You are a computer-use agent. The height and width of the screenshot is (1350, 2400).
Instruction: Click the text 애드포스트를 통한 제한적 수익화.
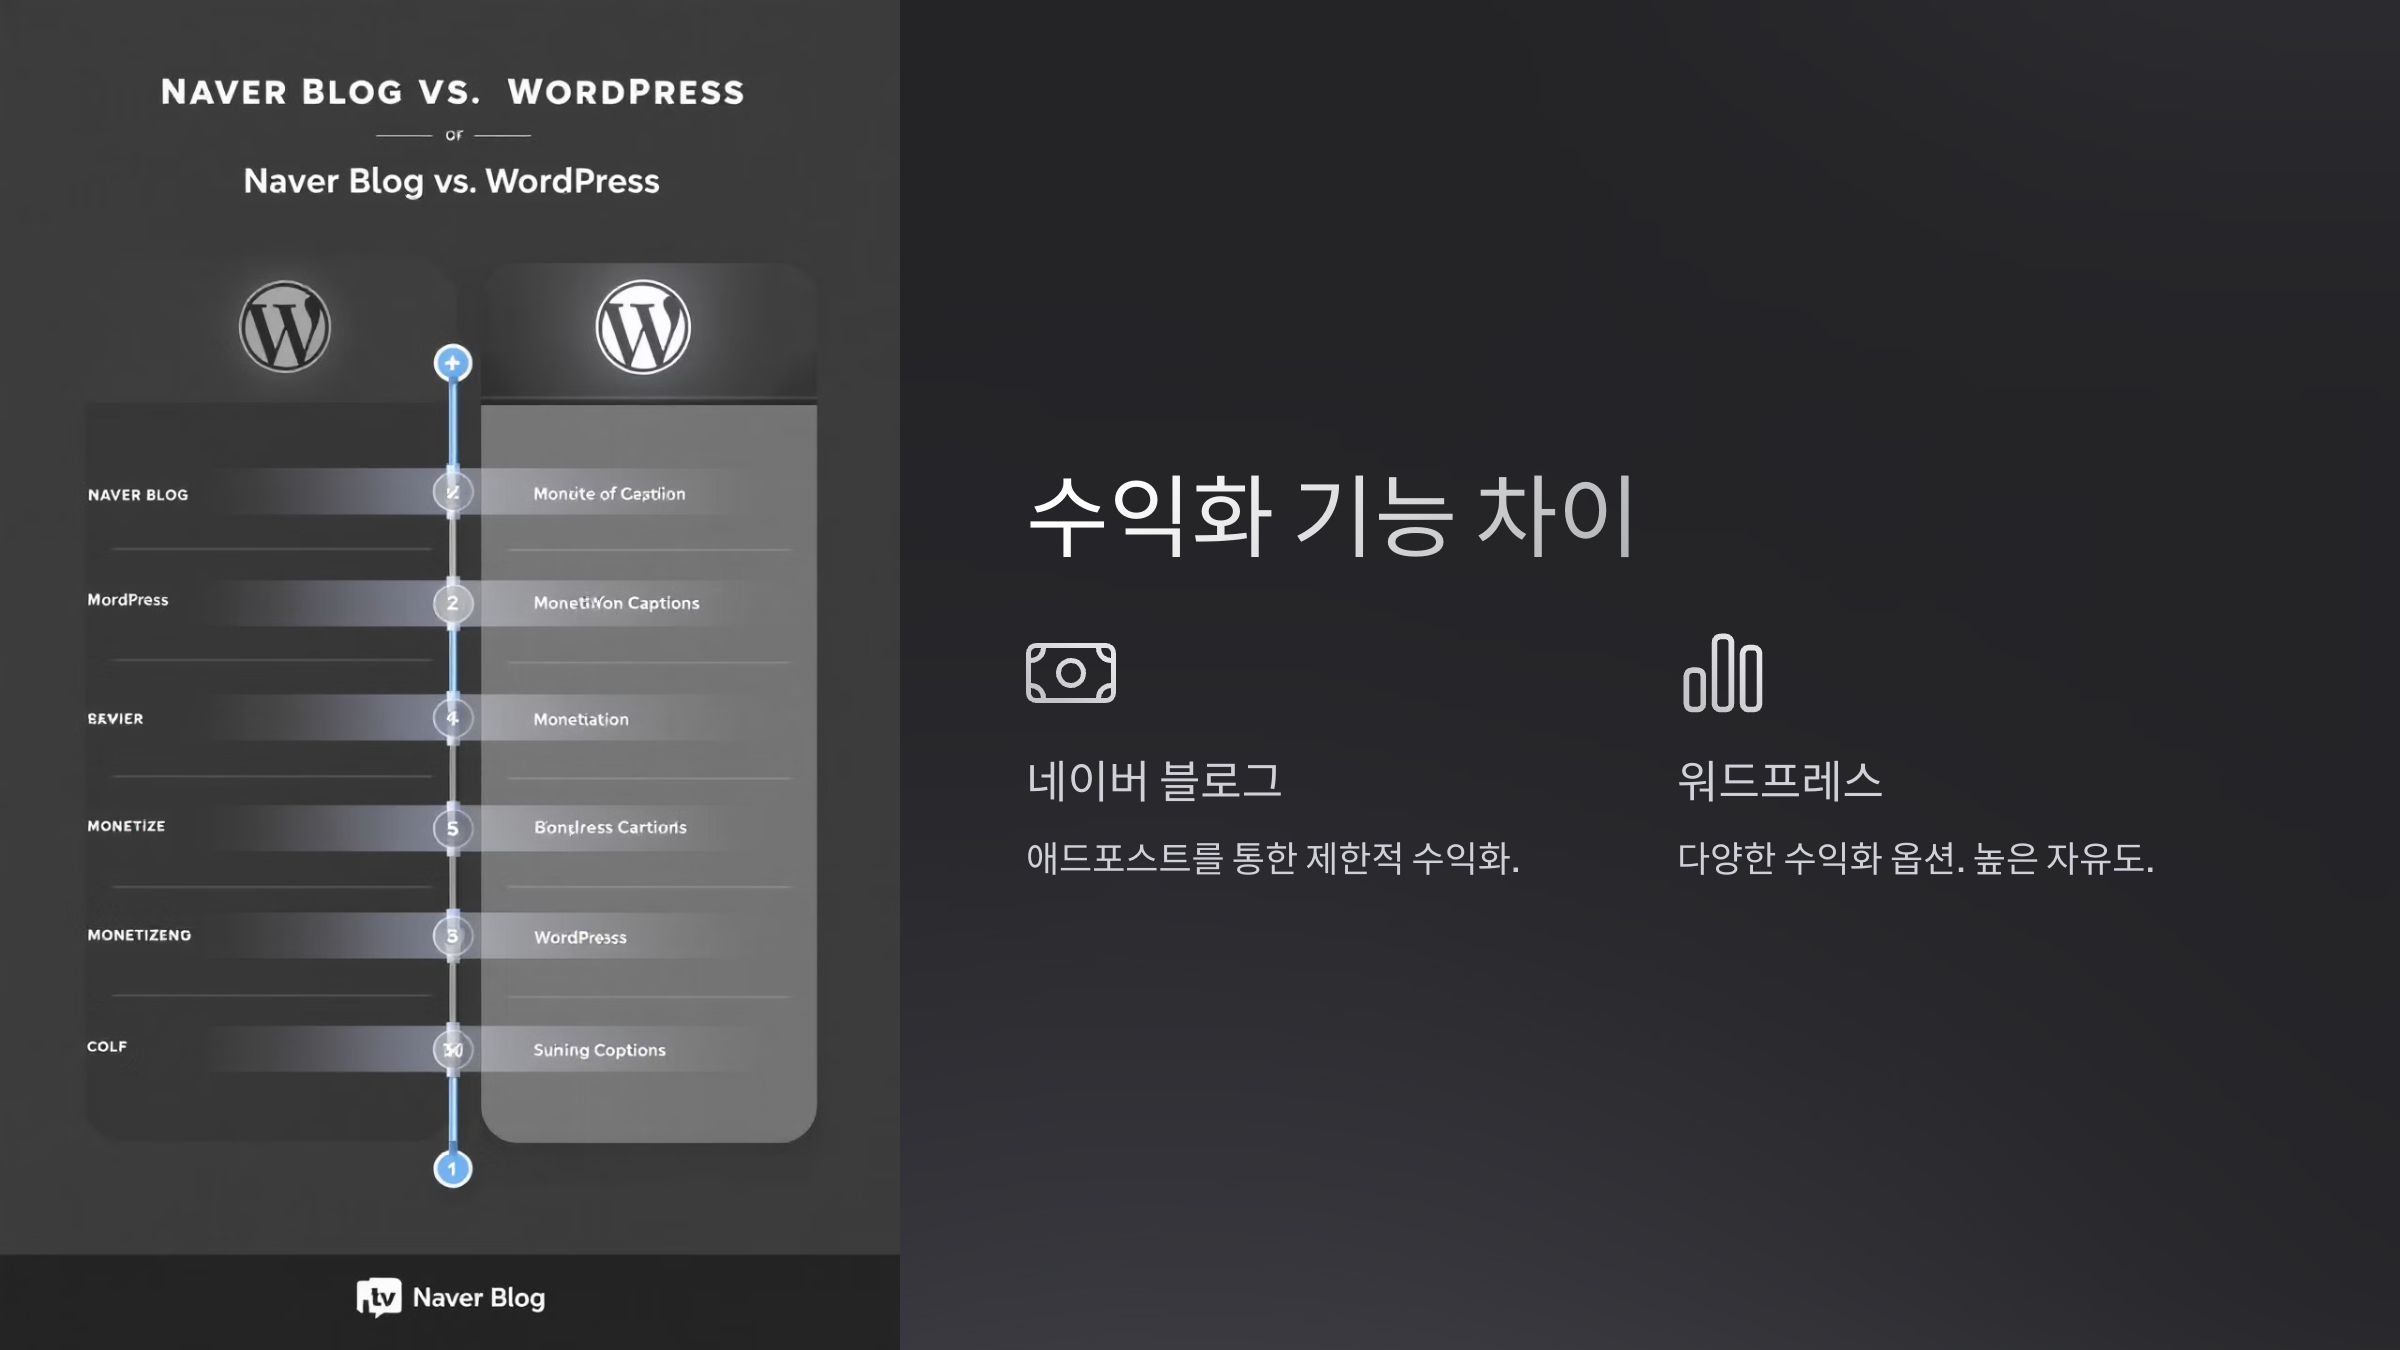pos(1273,858)
